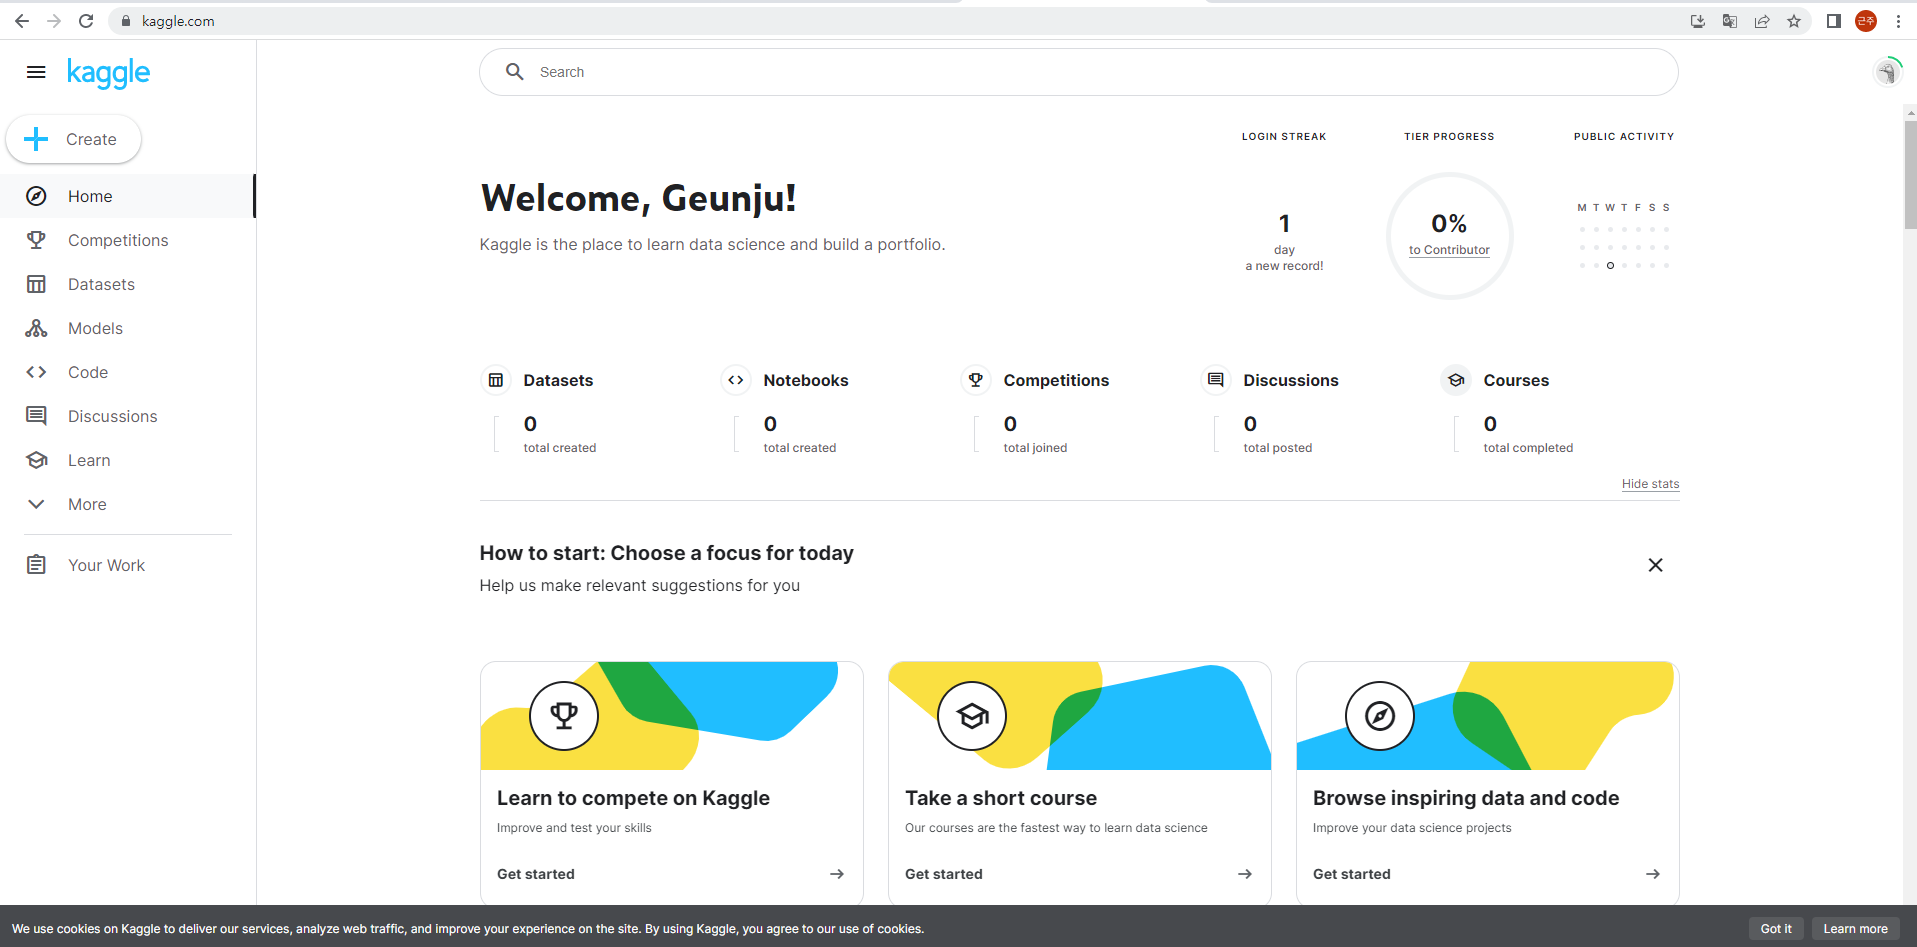The width and height of the screenshot is (1917, 947).
Task: Click arrow on Take a short course card
Action: 1245,874
